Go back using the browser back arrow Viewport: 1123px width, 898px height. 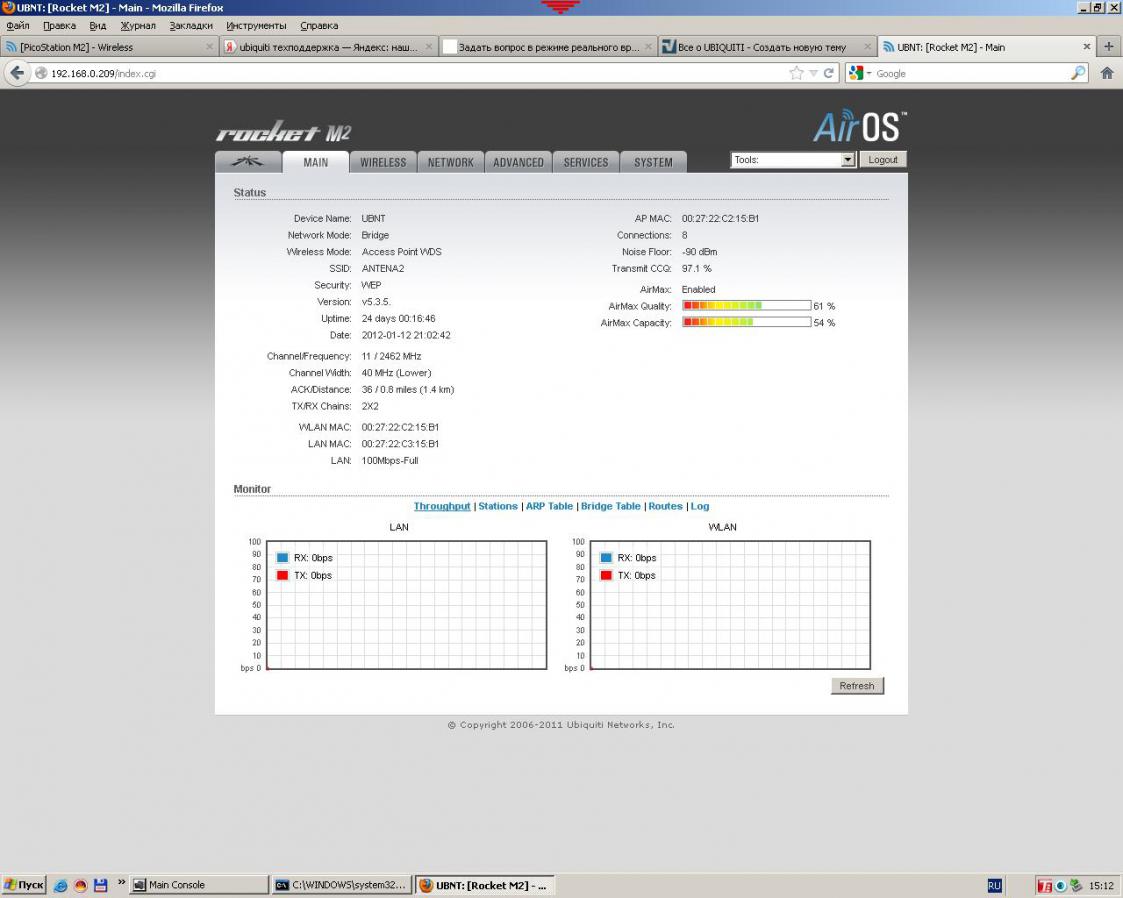(17, 73)
